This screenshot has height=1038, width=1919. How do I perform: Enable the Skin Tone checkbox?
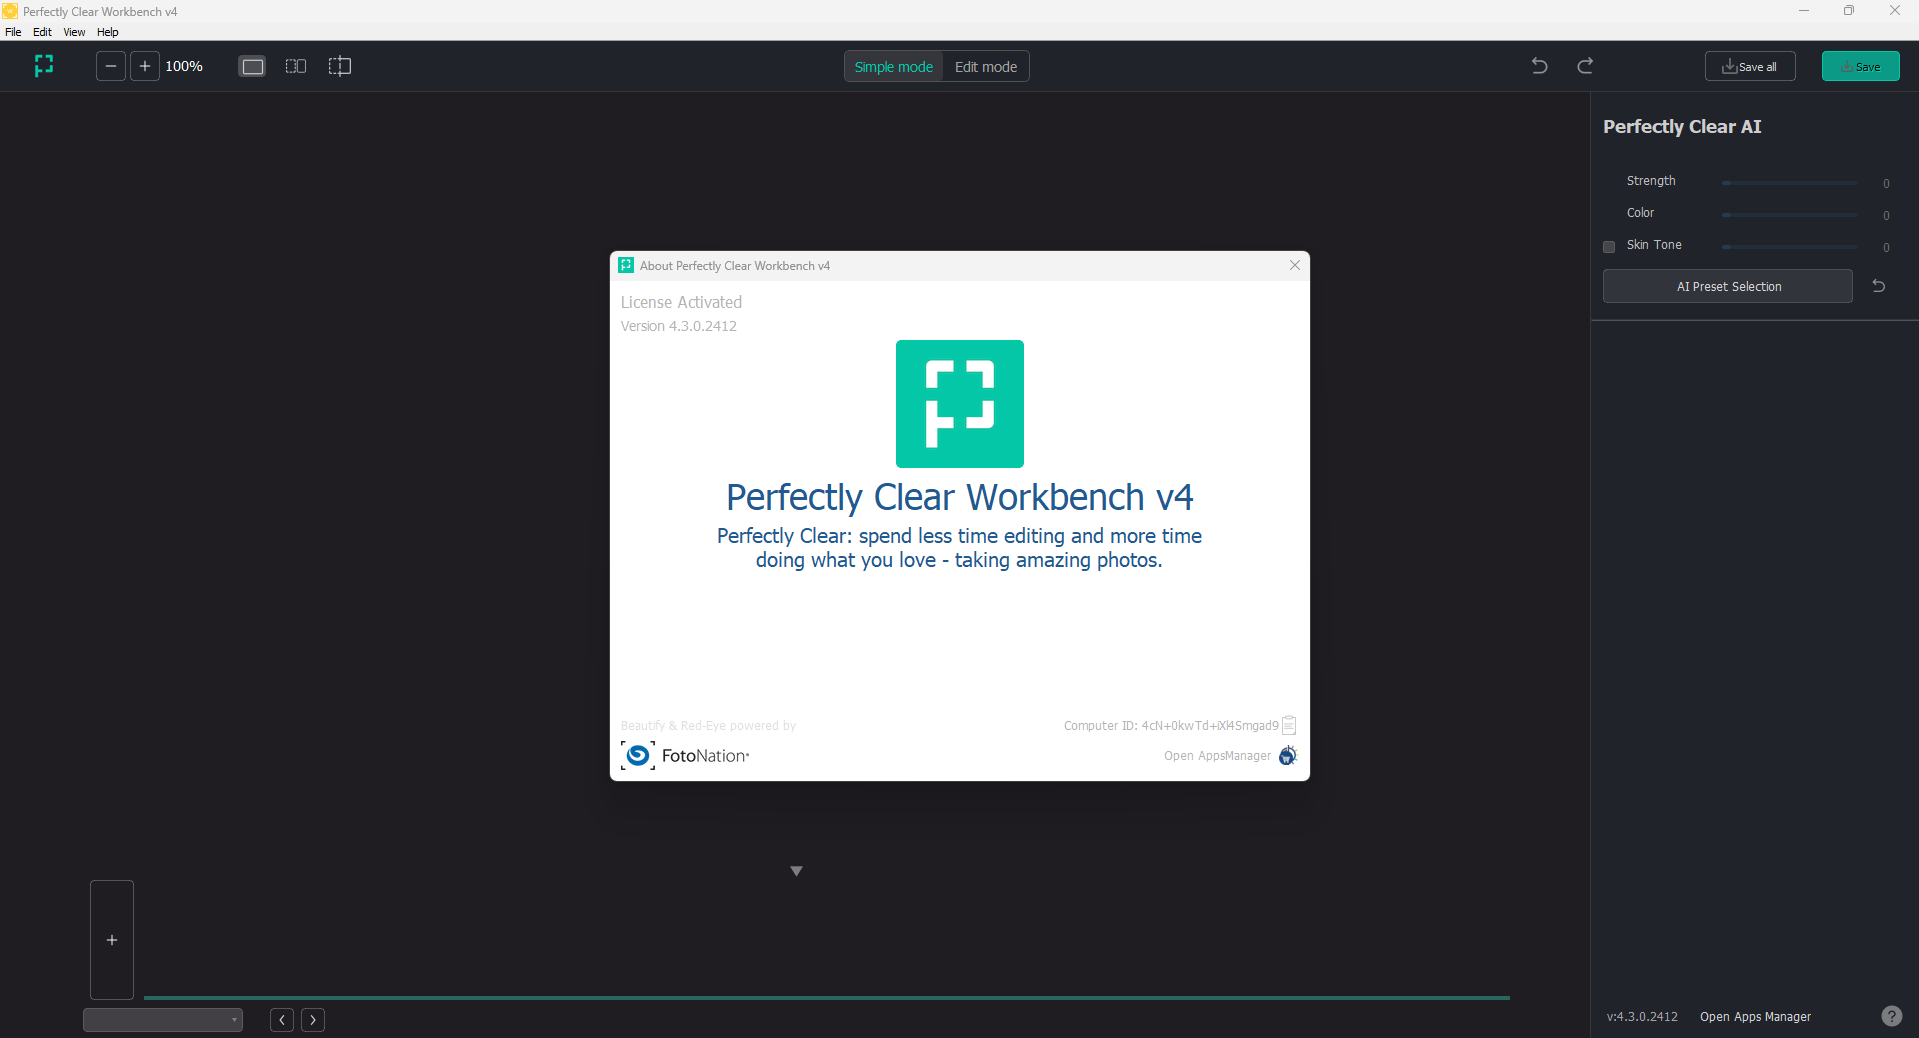(x=1609, y=247)
